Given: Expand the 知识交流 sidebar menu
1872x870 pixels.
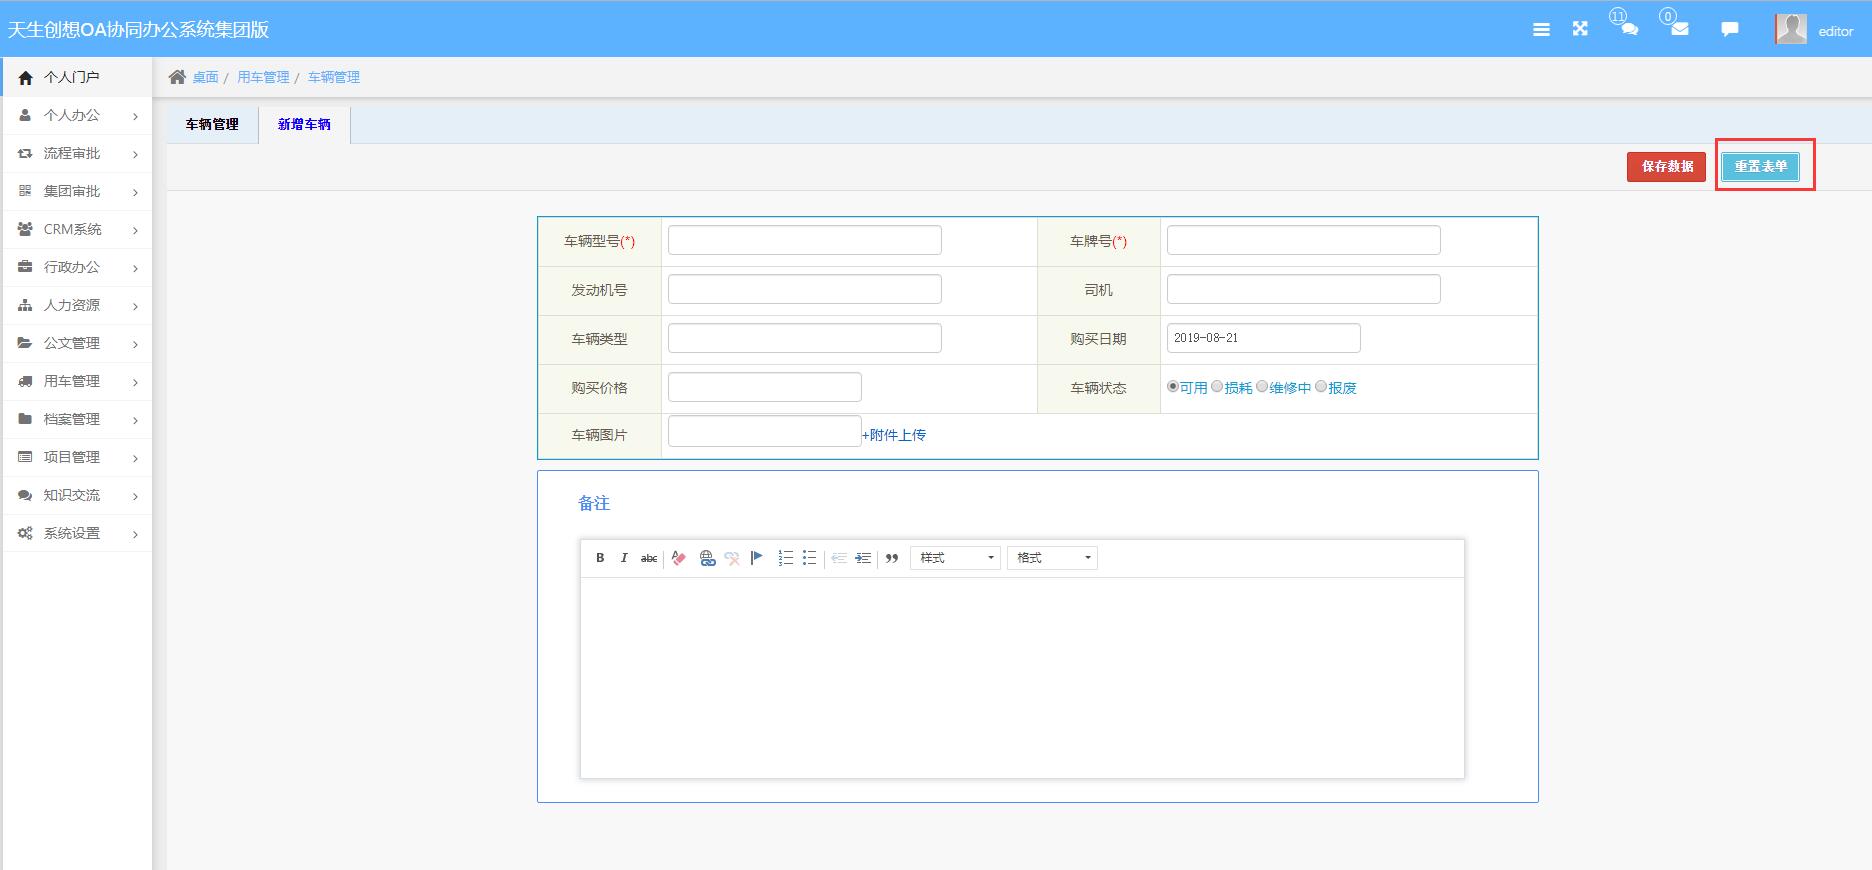Looking at the screenshot, I should point(77,496).
